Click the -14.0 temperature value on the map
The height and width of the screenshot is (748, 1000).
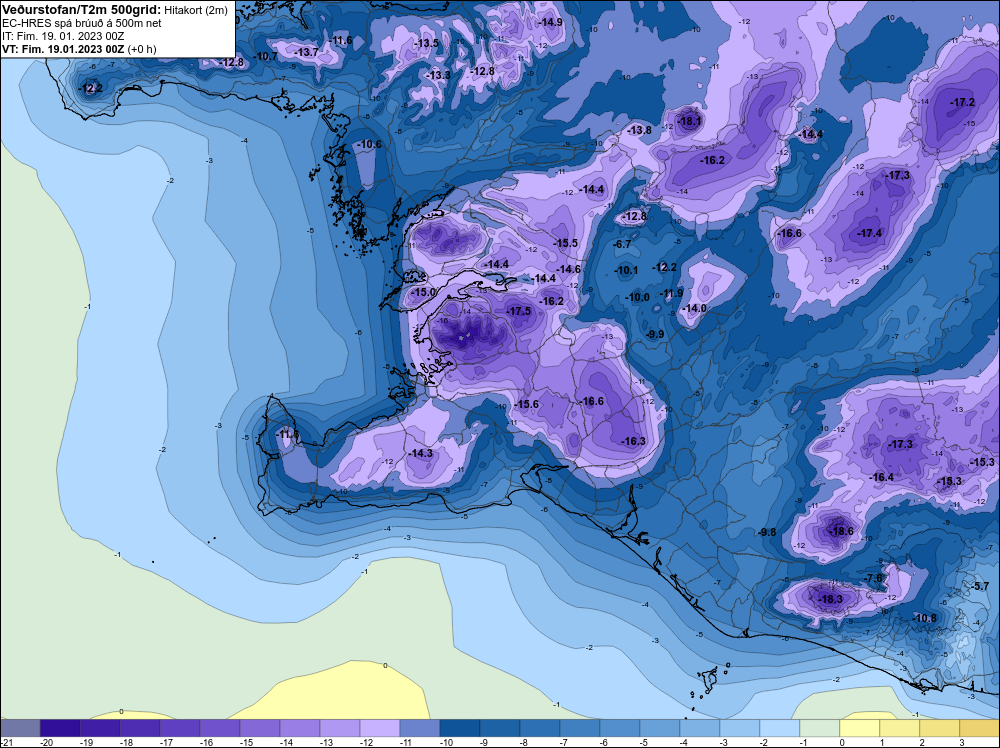[695, 308]
